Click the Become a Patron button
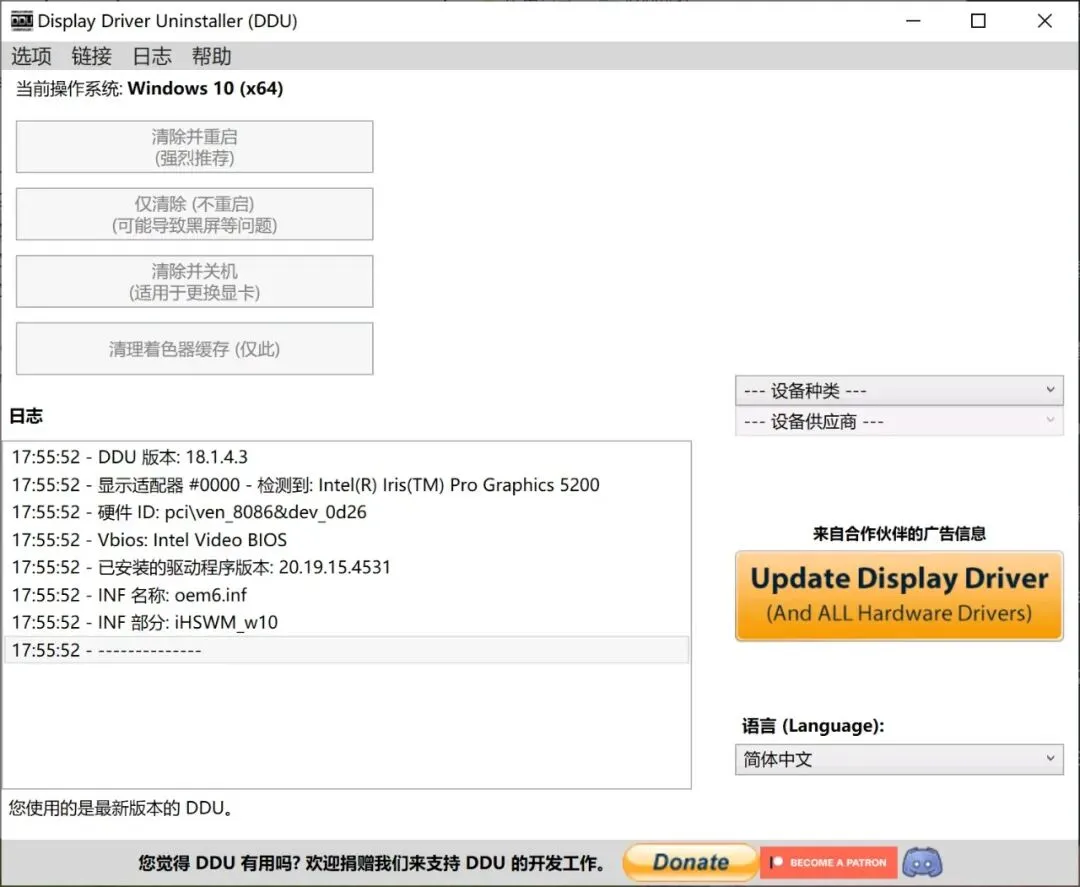Image resolution: width=1080 pixels, height=887 pixels. click(x=829, y=862)
